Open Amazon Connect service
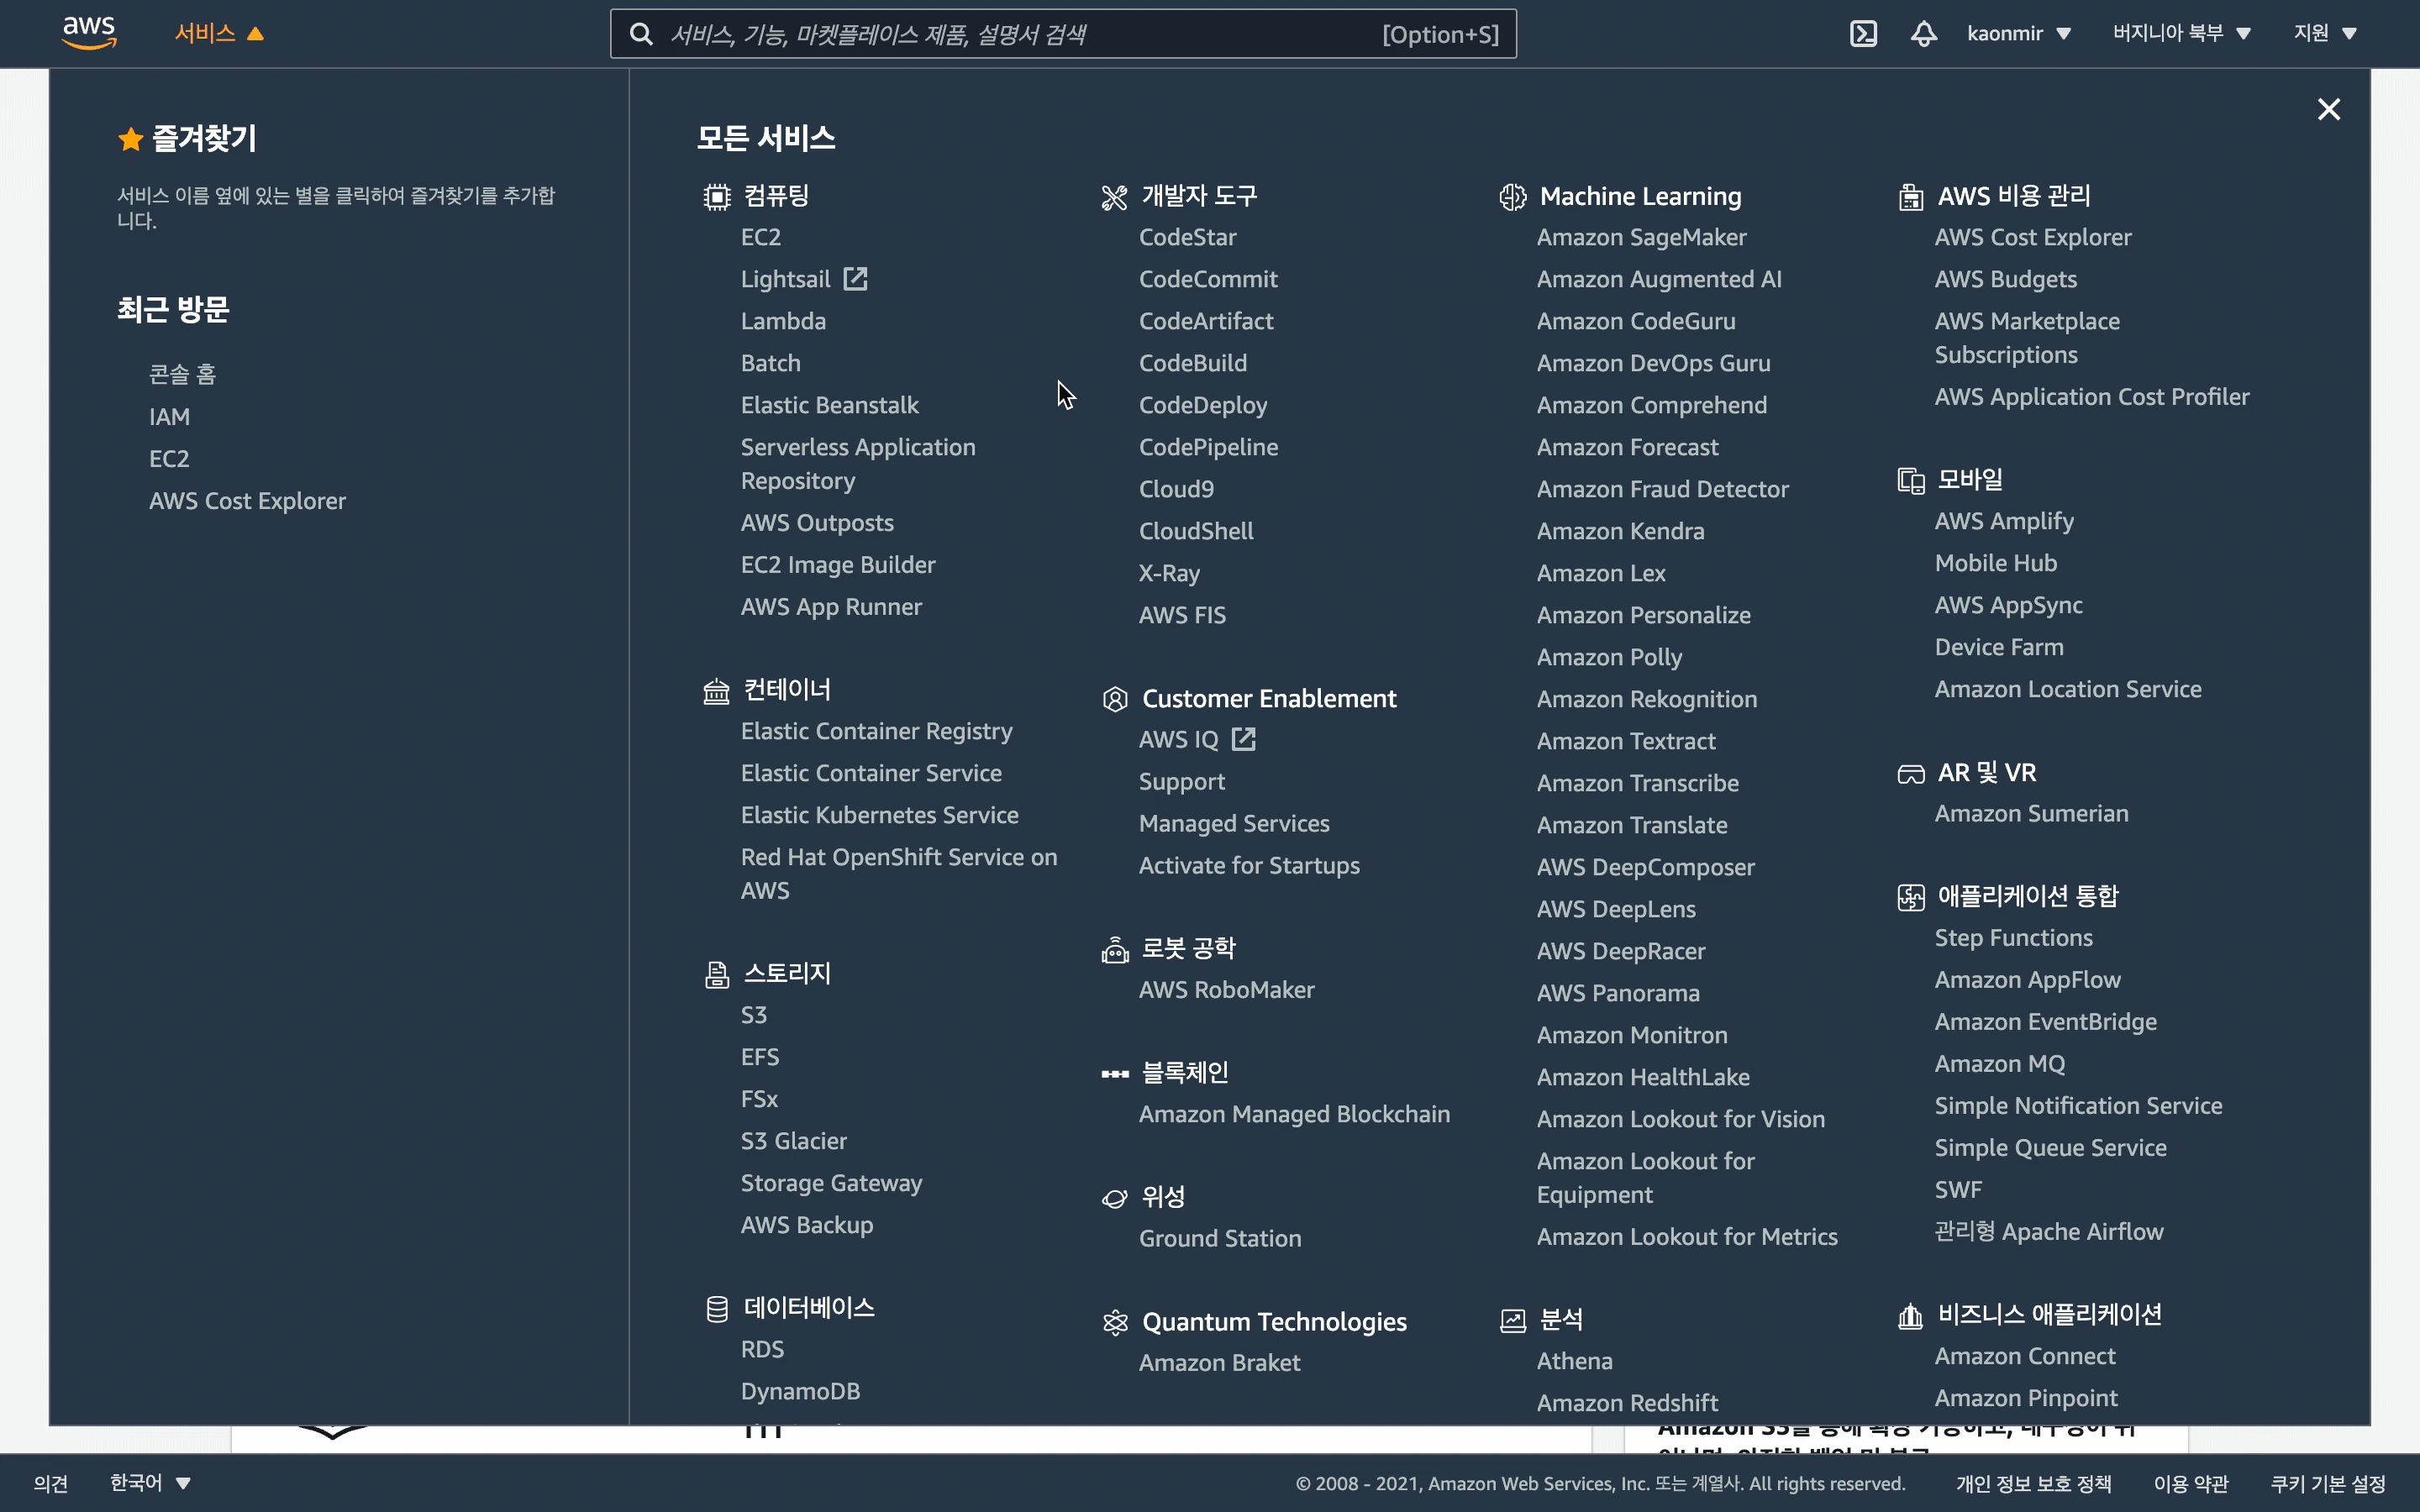The height and width of the screenshot is (1512, 2420). pyautogui.click(x=2025, y=1355)
